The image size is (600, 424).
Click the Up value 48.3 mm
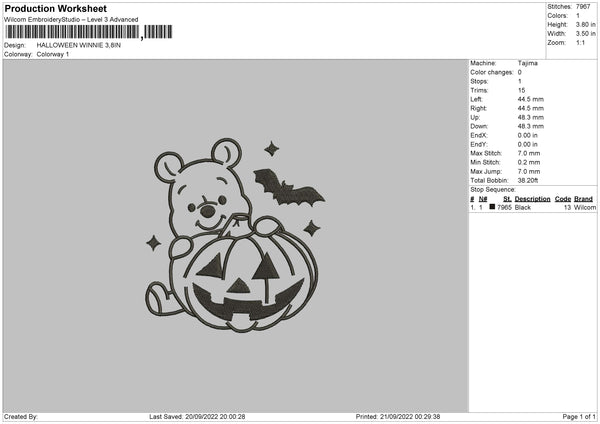[531, 117]
